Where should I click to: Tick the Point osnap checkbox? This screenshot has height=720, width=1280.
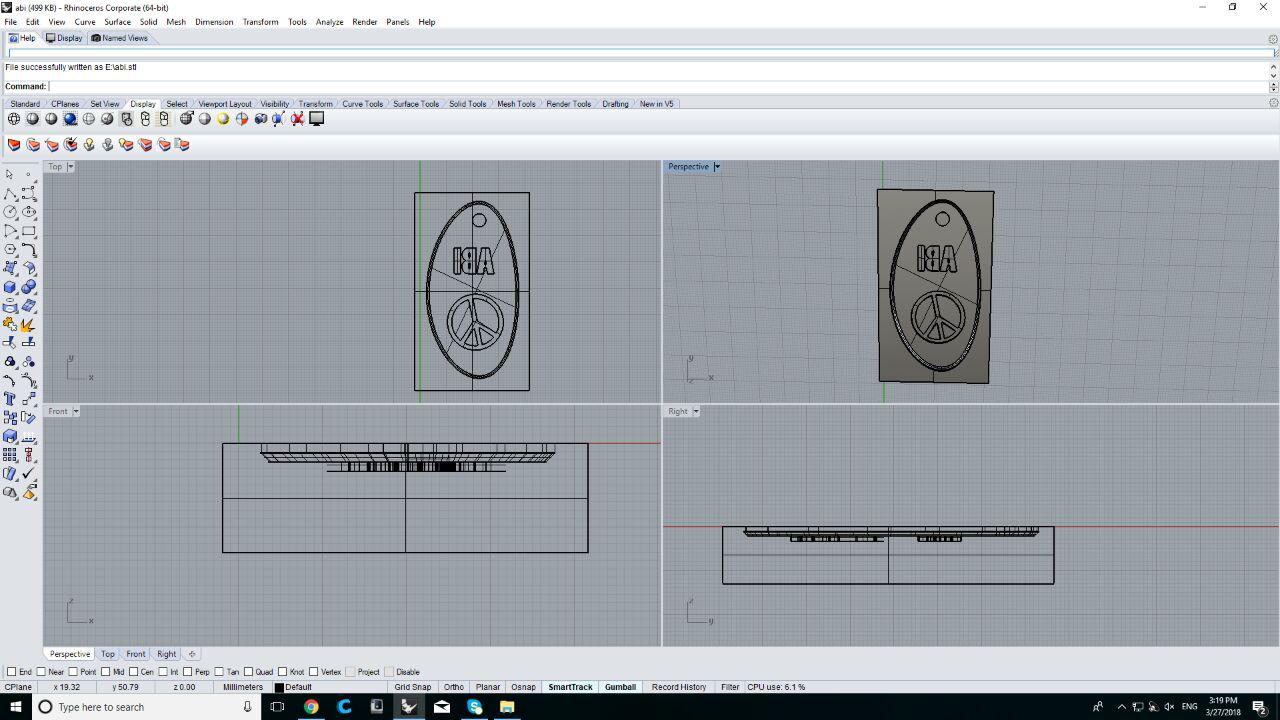74,672
